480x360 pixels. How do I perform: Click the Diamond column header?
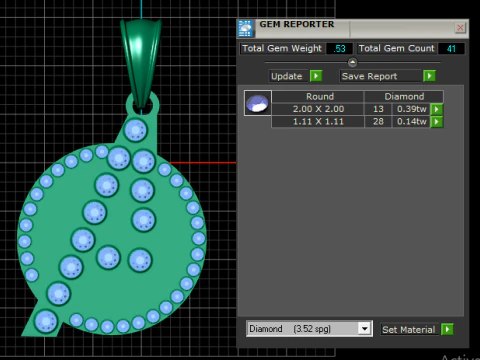pyautogui.click(x=404, y=97)
